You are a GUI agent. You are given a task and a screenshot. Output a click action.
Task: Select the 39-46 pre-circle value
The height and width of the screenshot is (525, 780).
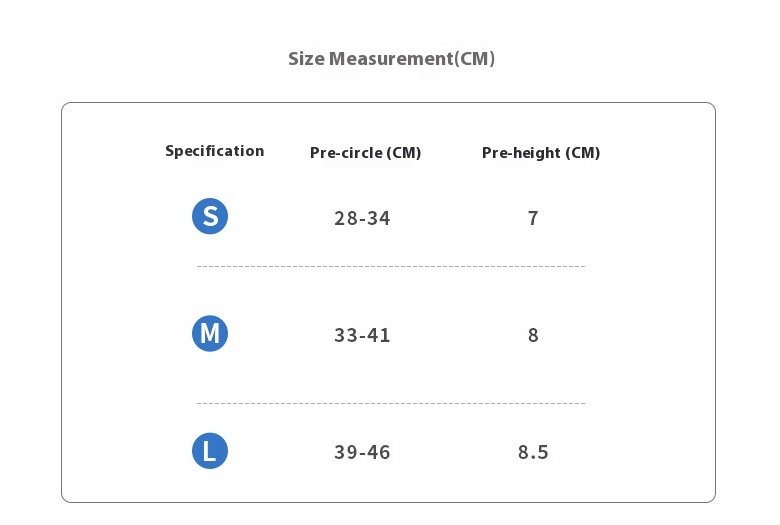coord(362,452)
